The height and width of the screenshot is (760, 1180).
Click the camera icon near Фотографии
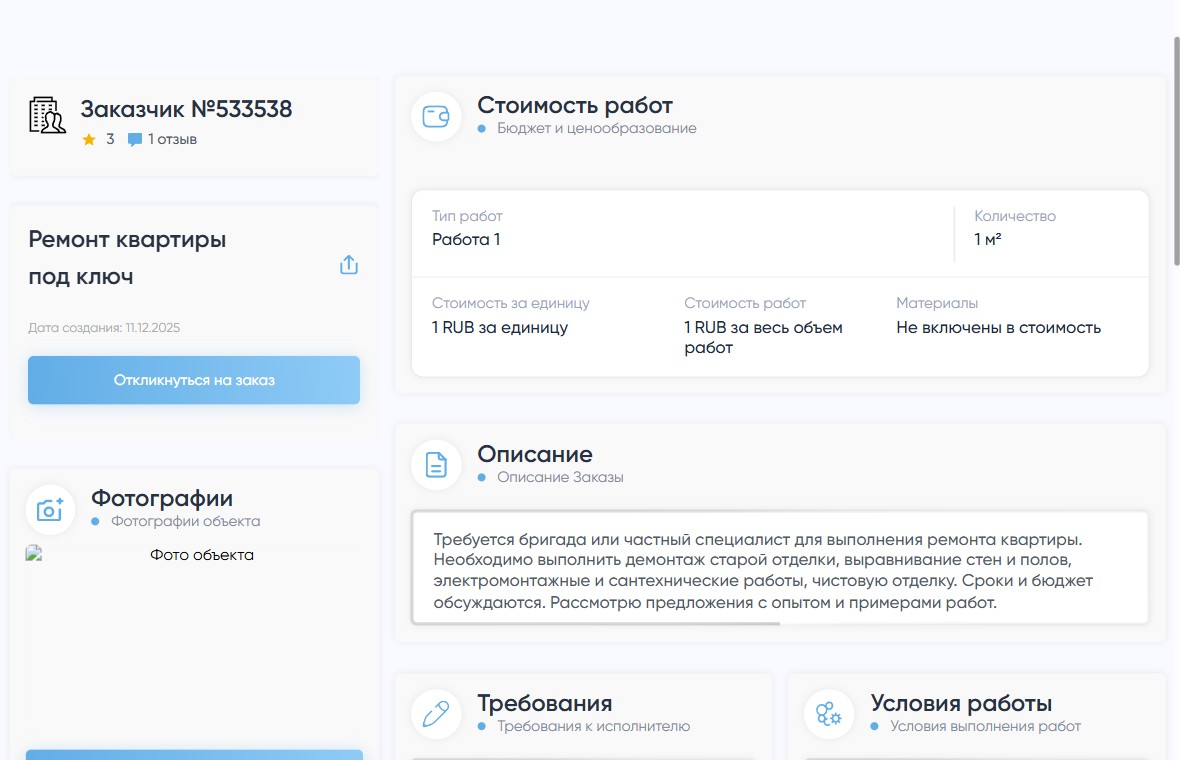50,509
